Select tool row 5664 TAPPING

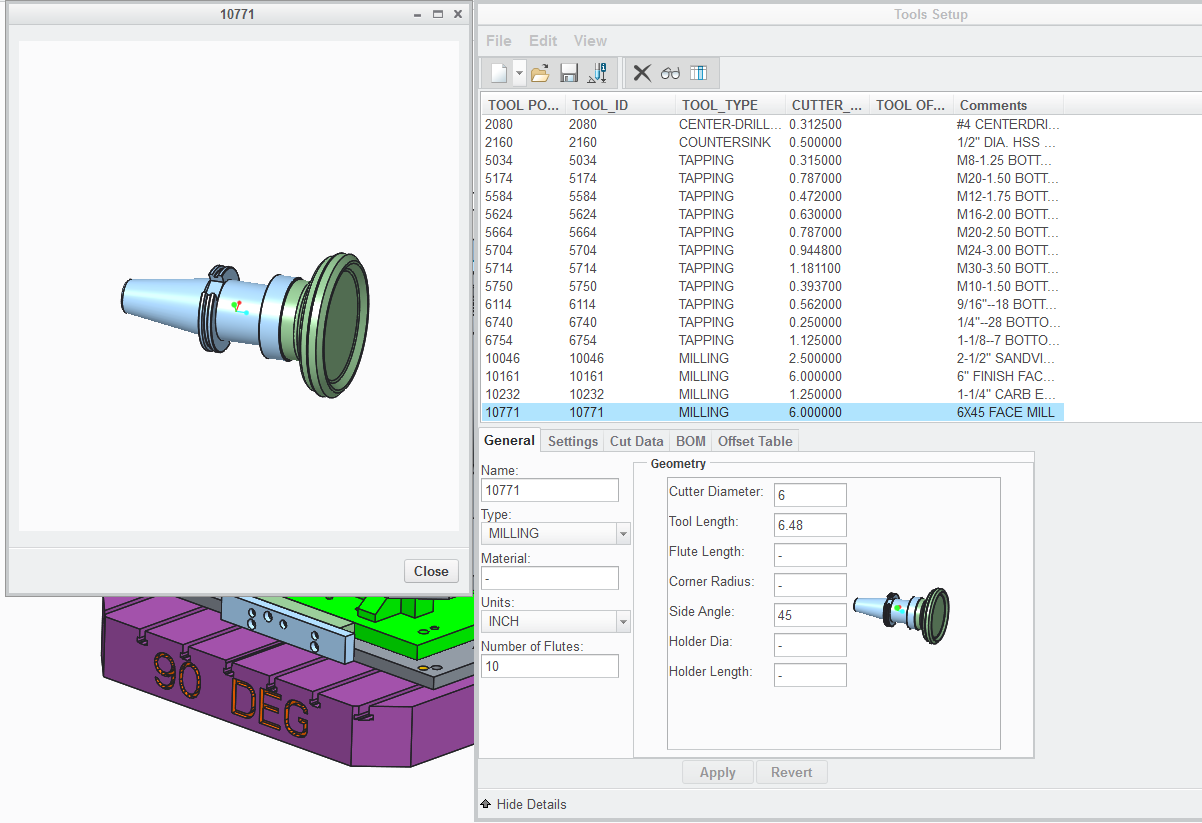click(772, 232)
